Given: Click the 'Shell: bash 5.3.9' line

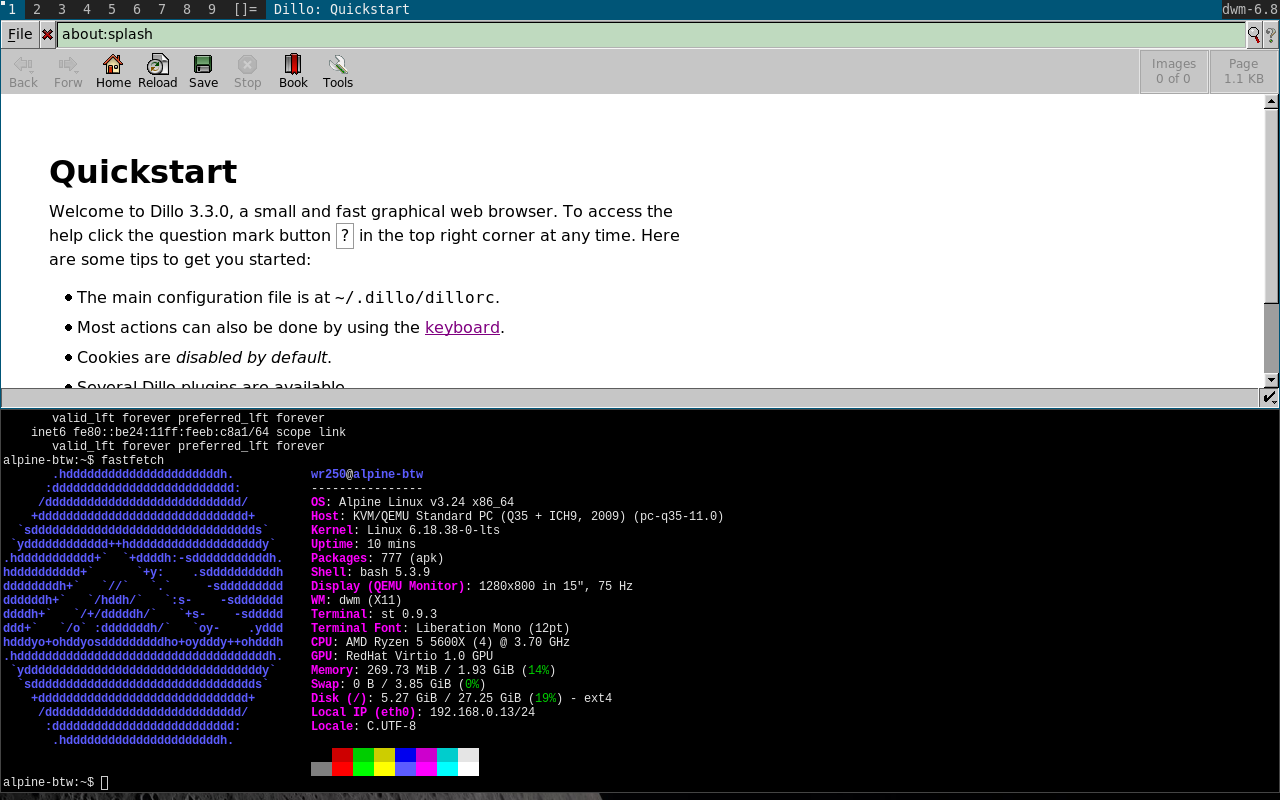Looking at the screenshot, I should coord(370,573).
